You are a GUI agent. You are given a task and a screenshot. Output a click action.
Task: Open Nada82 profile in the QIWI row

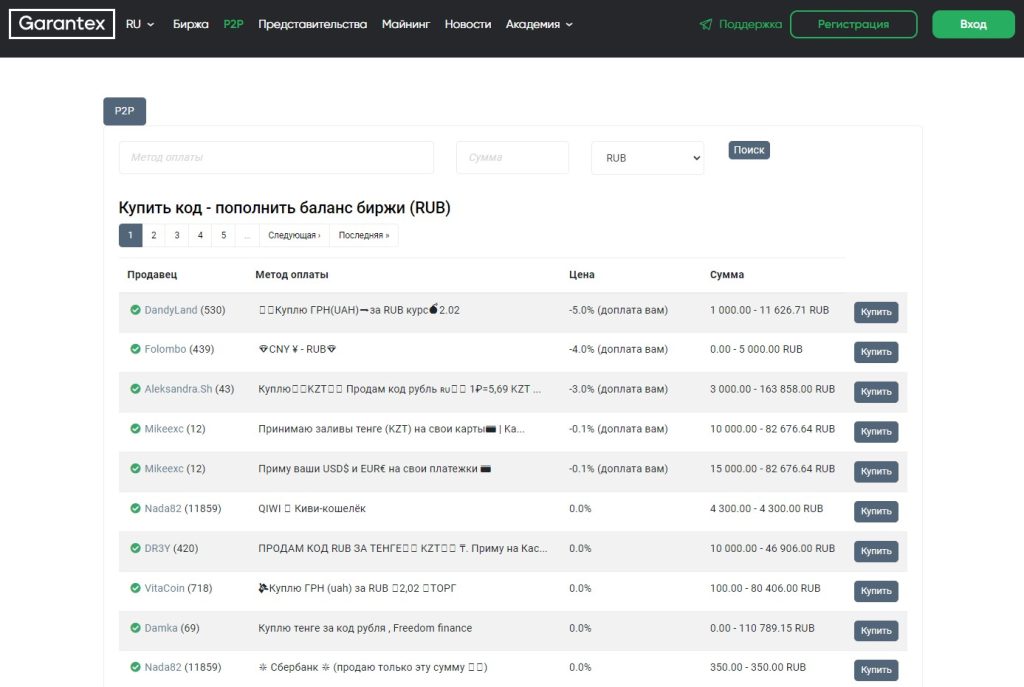[x=163, y=509]
